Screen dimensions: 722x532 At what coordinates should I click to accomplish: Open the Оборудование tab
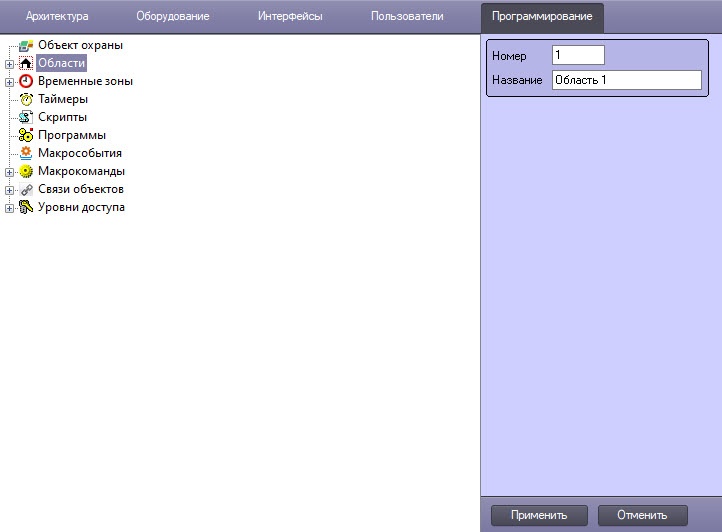click(x=172, y=17)
